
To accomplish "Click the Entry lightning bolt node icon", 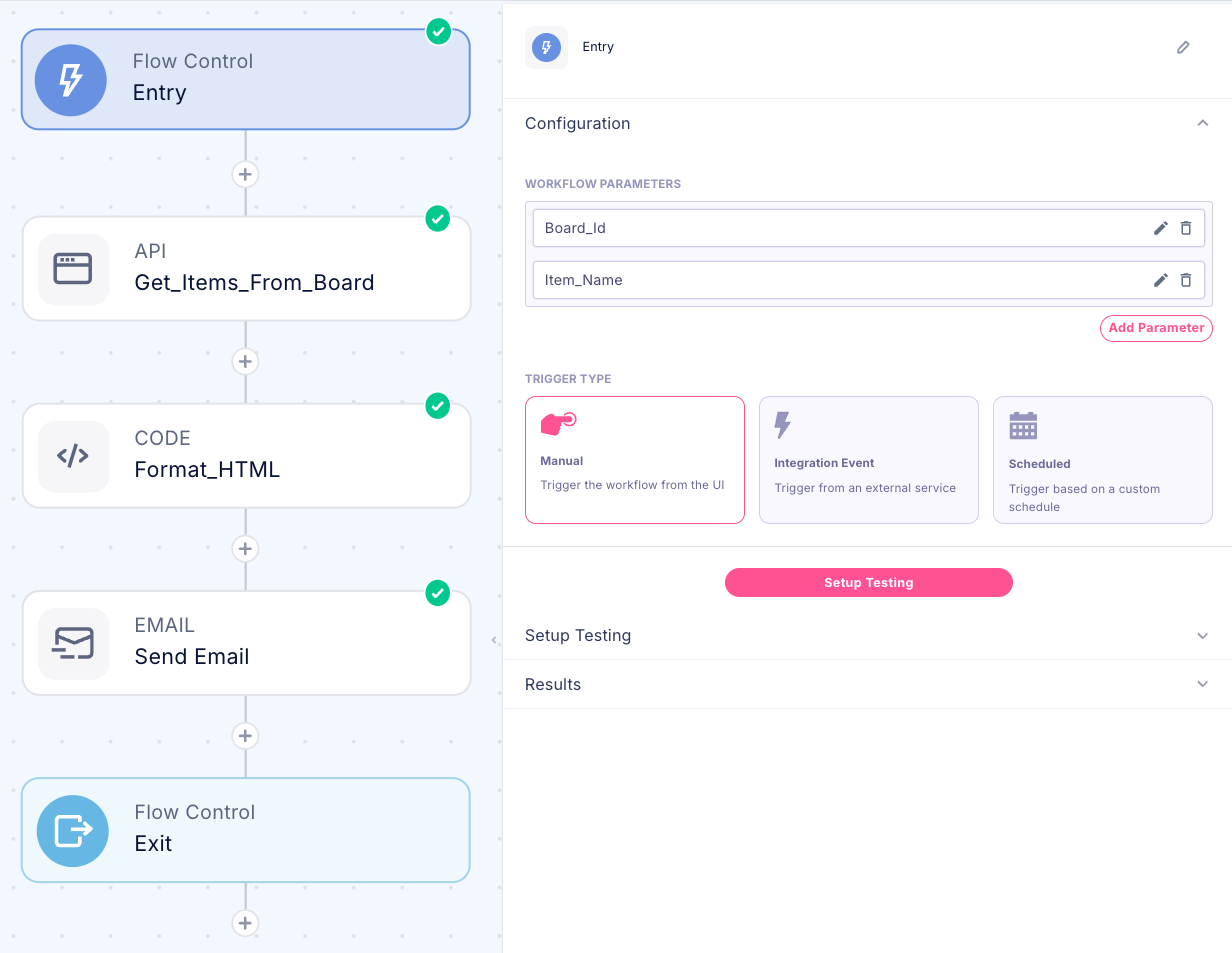I will coord(71,80).
